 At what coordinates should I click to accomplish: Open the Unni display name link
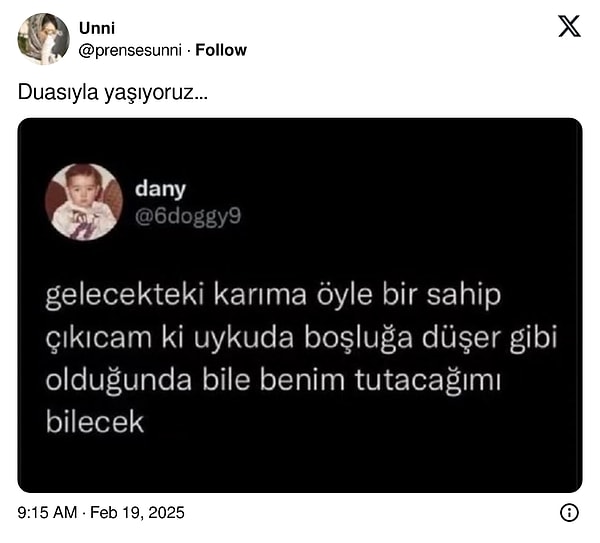tap(97, 28)
